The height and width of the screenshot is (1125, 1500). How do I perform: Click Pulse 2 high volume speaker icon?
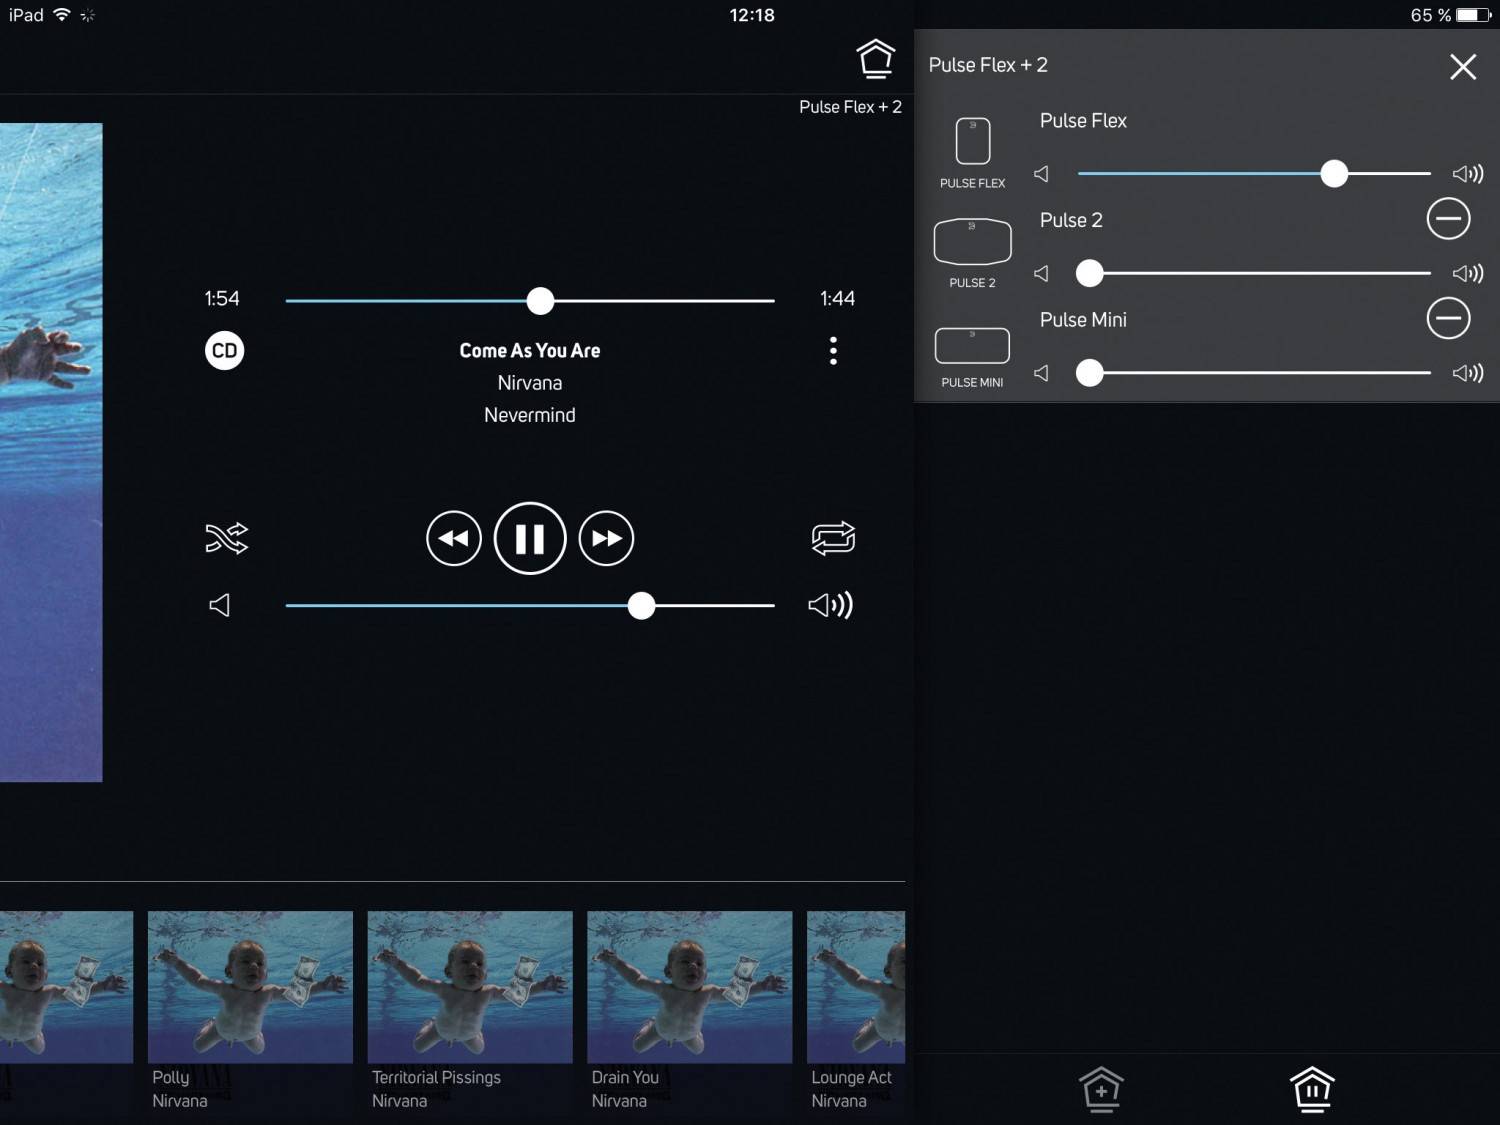[x=1468, y=273]
